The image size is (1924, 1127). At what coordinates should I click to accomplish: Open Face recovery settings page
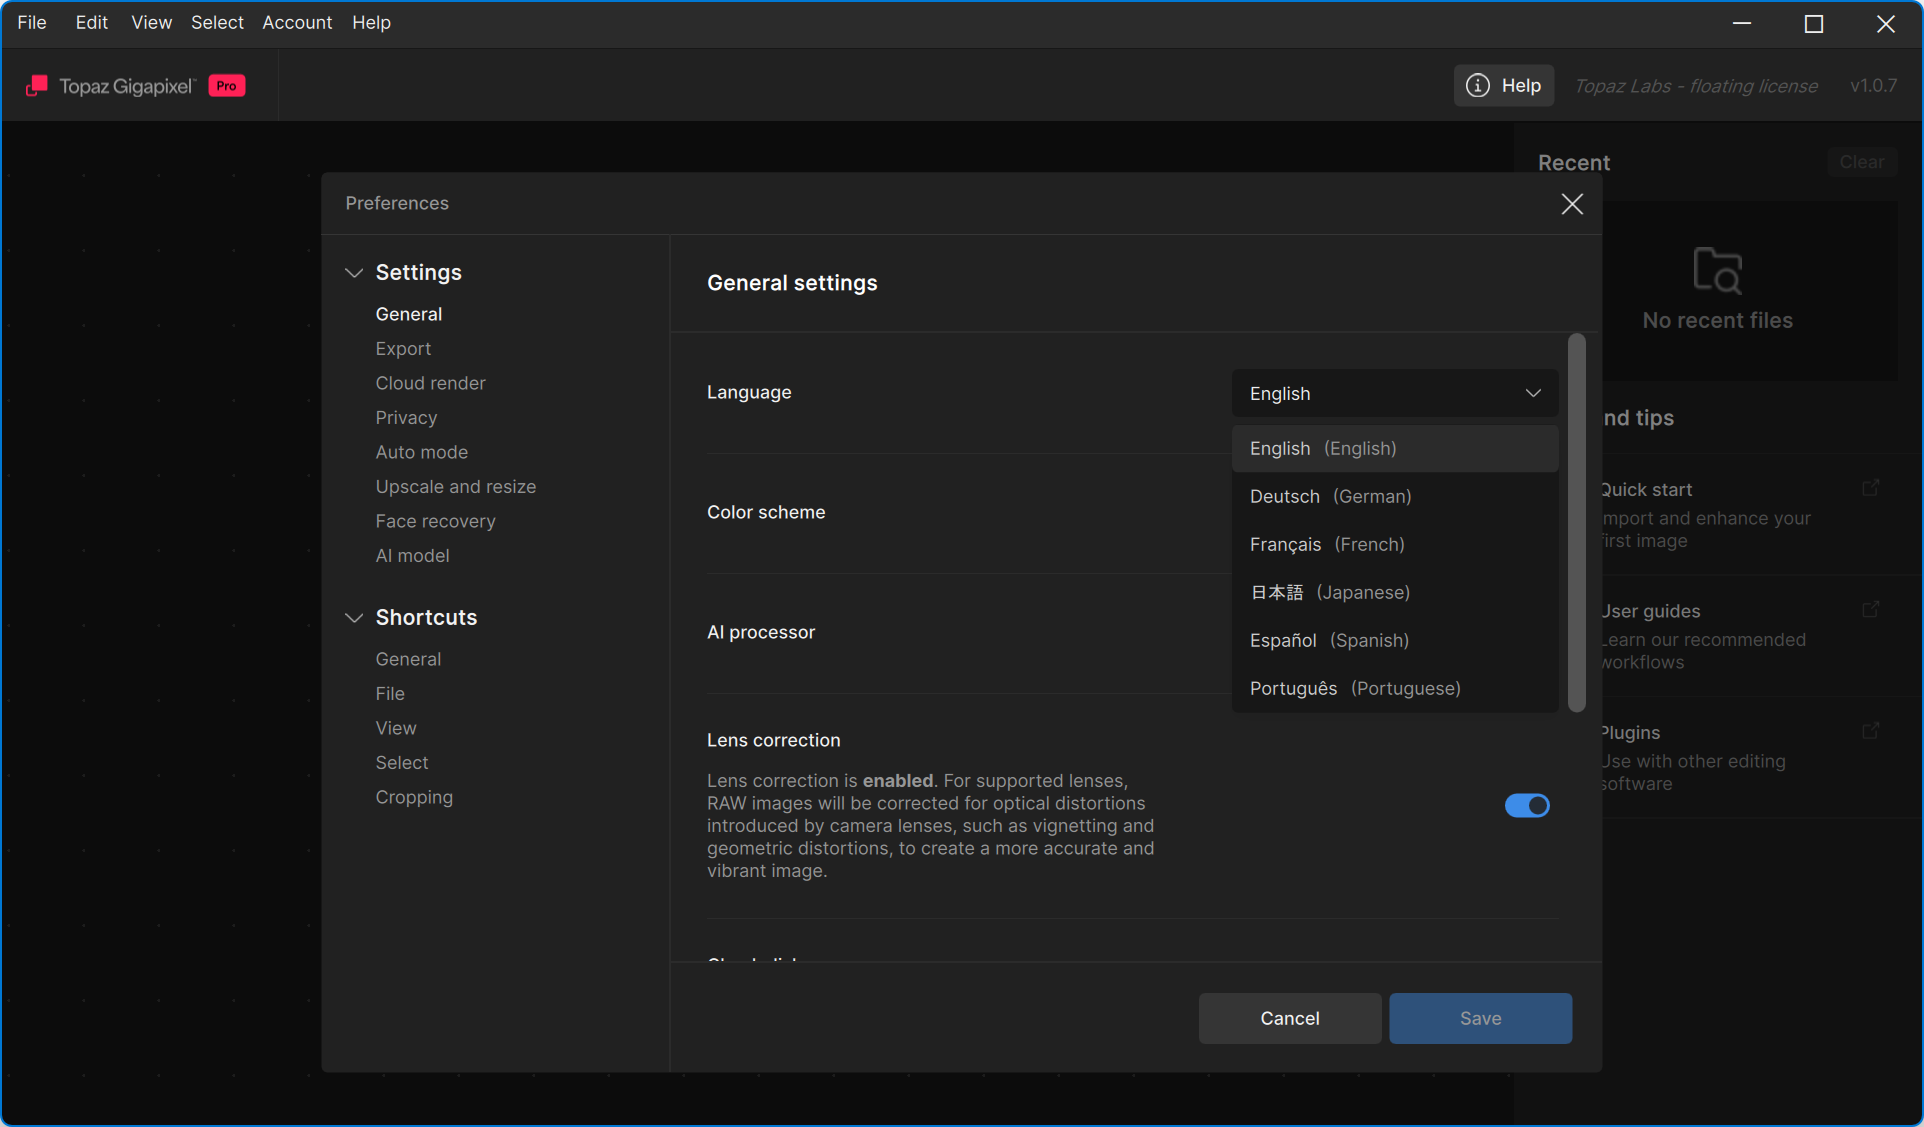tap(435, 521)
